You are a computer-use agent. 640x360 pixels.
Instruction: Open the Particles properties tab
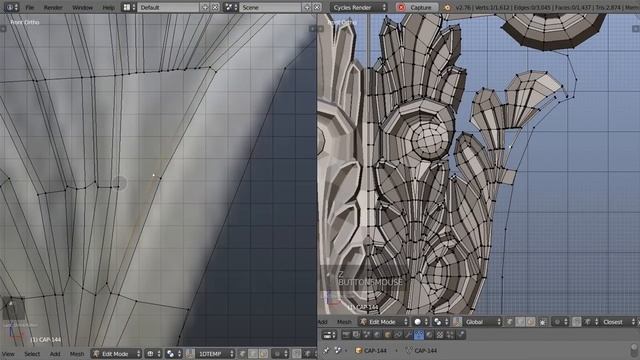[x=450, y=335]
